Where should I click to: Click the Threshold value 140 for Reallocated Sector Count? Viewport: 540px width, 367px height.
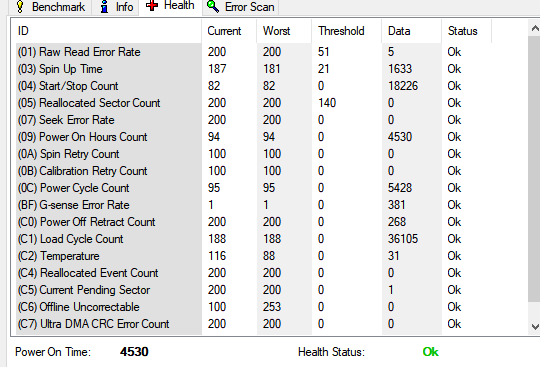coord(327,103)
